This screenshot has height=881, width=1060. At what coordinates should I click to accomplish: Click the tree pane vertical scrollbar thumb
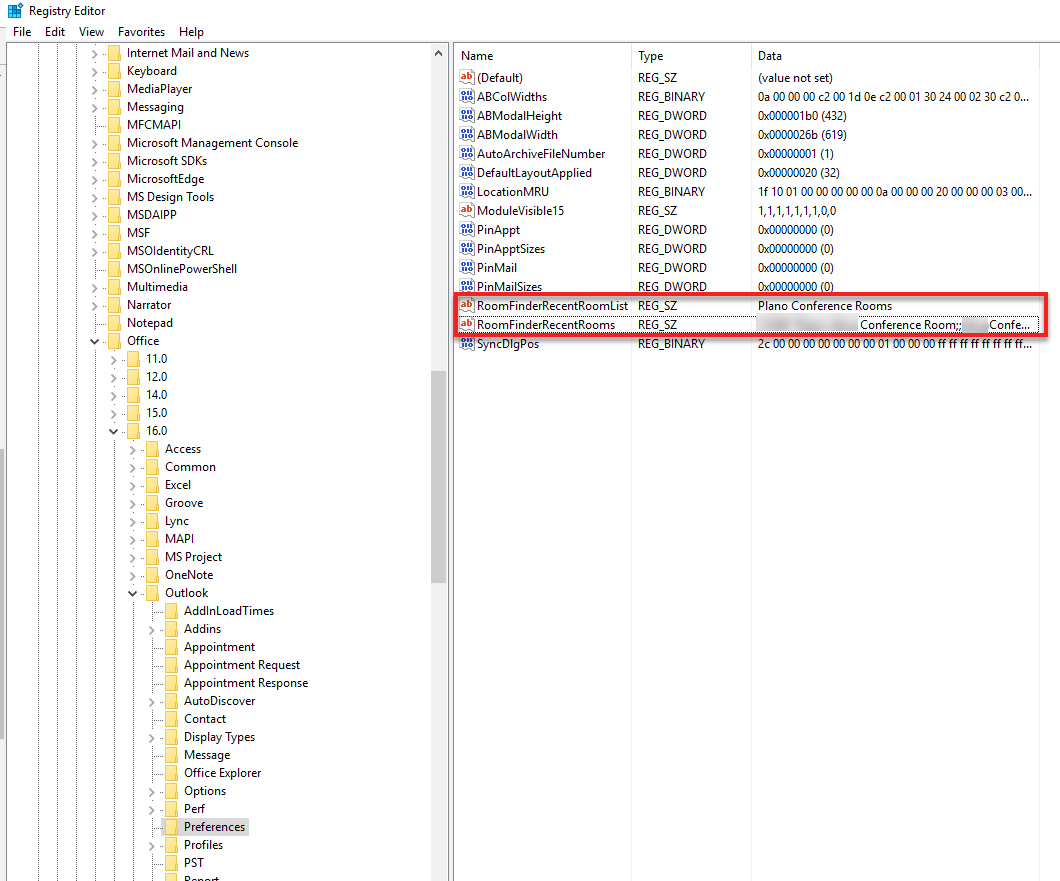pos(438,477)
